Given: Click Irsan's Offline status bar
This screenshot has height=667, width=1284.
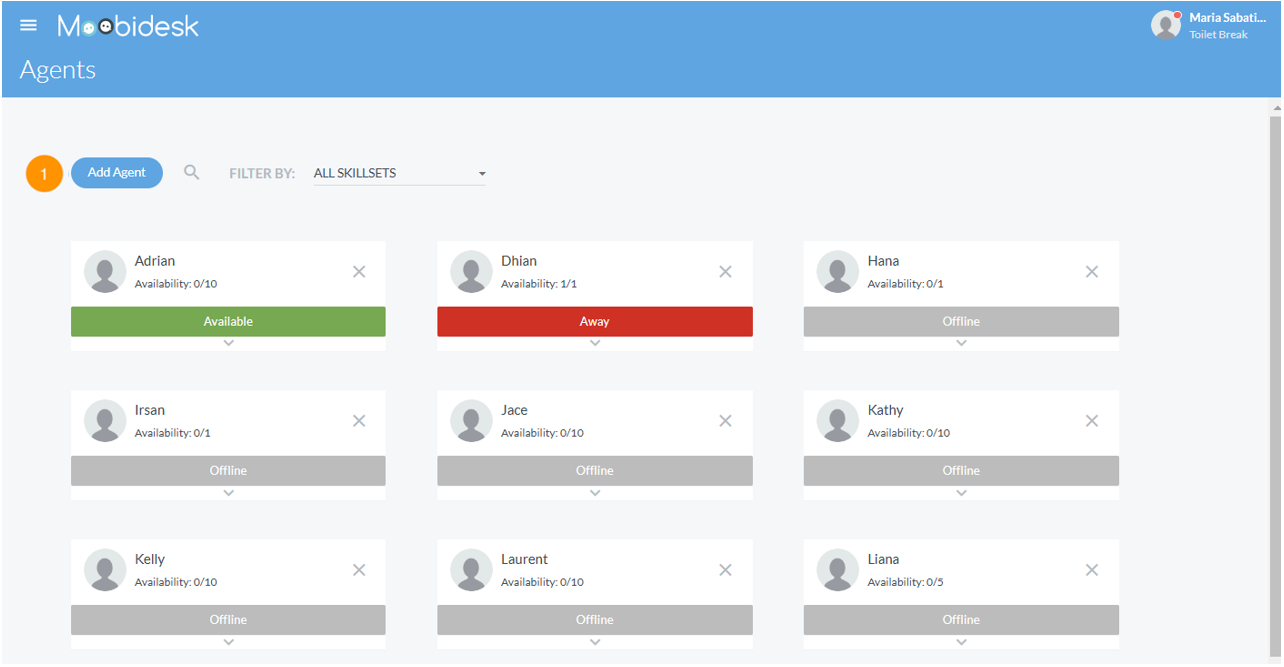Looking at the screenshot, I should [228, 471].
